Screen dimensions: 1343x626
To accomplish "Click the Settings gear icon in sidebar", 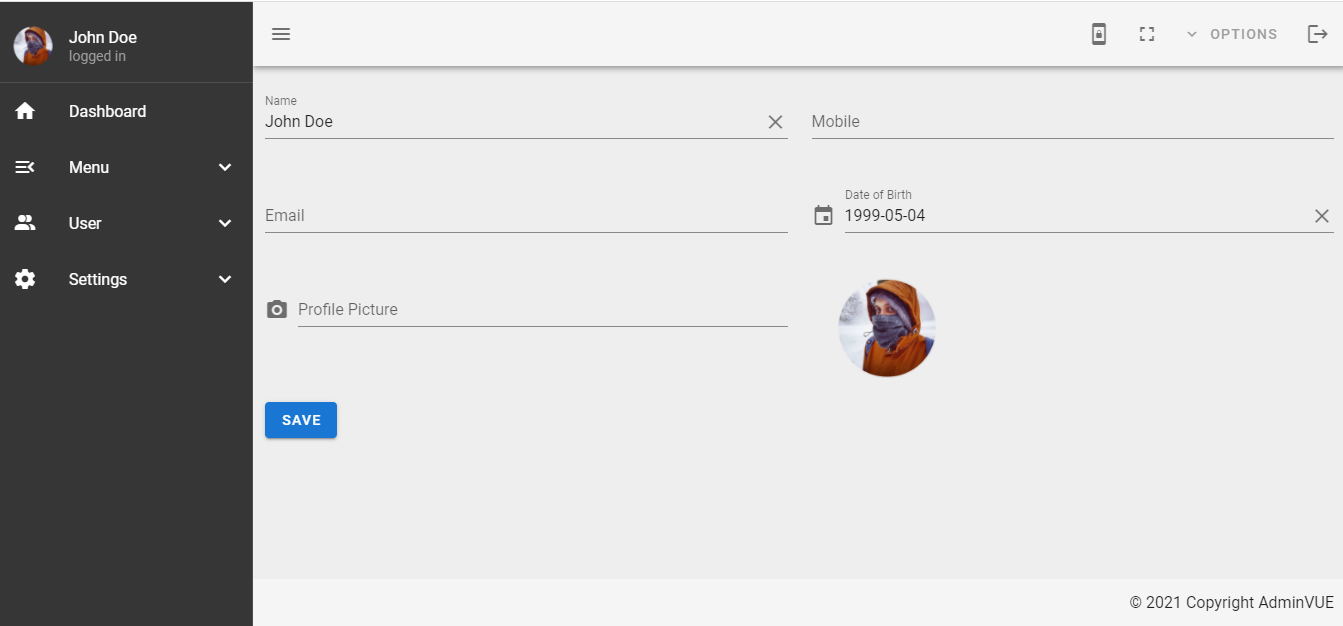I will pyautogui.click(x=25, y=280).
